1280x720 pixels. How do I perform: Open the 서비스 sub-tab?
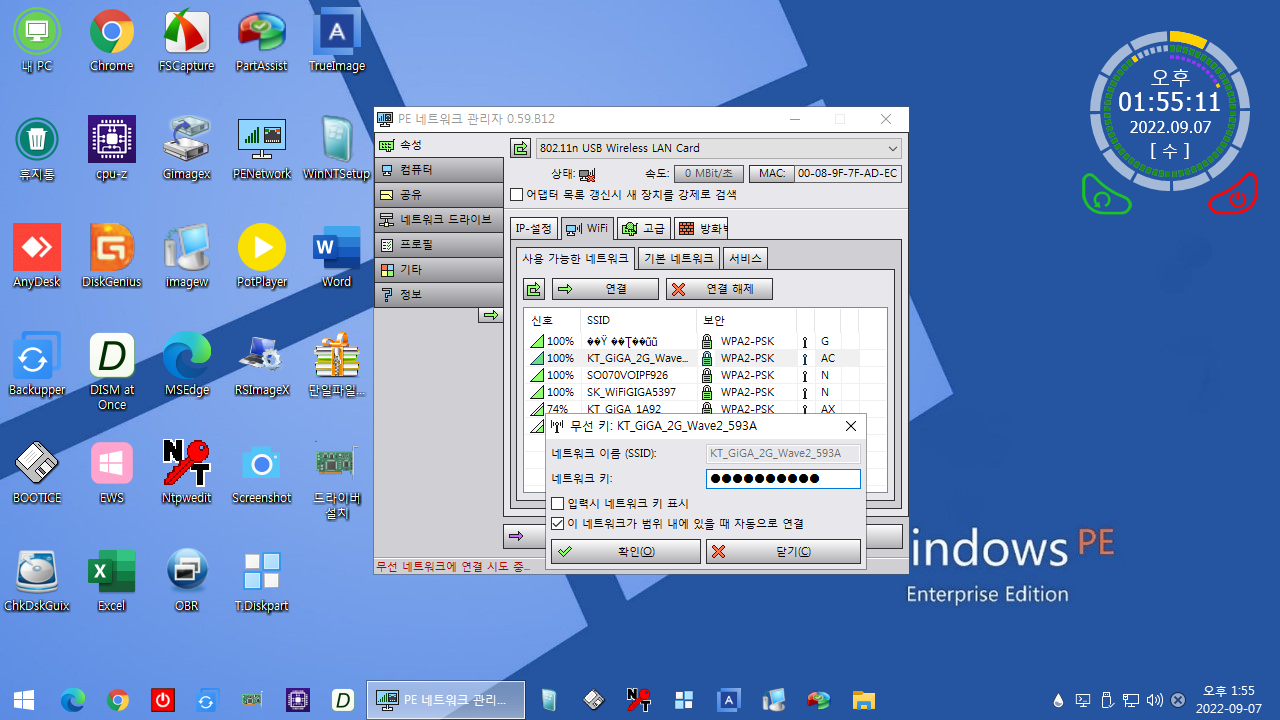tap(745, 258)
